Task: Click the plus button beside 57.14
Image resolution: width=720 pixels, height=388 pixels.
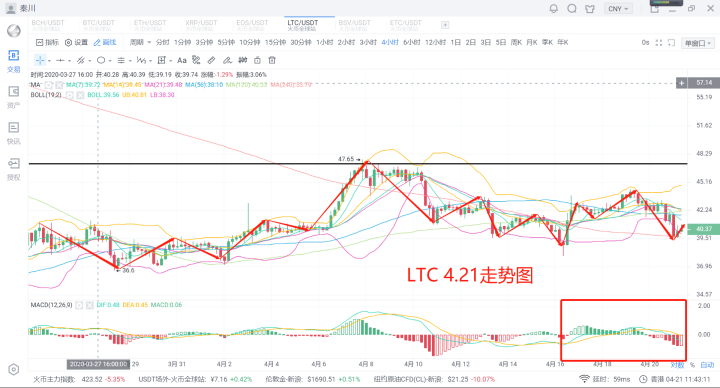Action: [681, 83]
